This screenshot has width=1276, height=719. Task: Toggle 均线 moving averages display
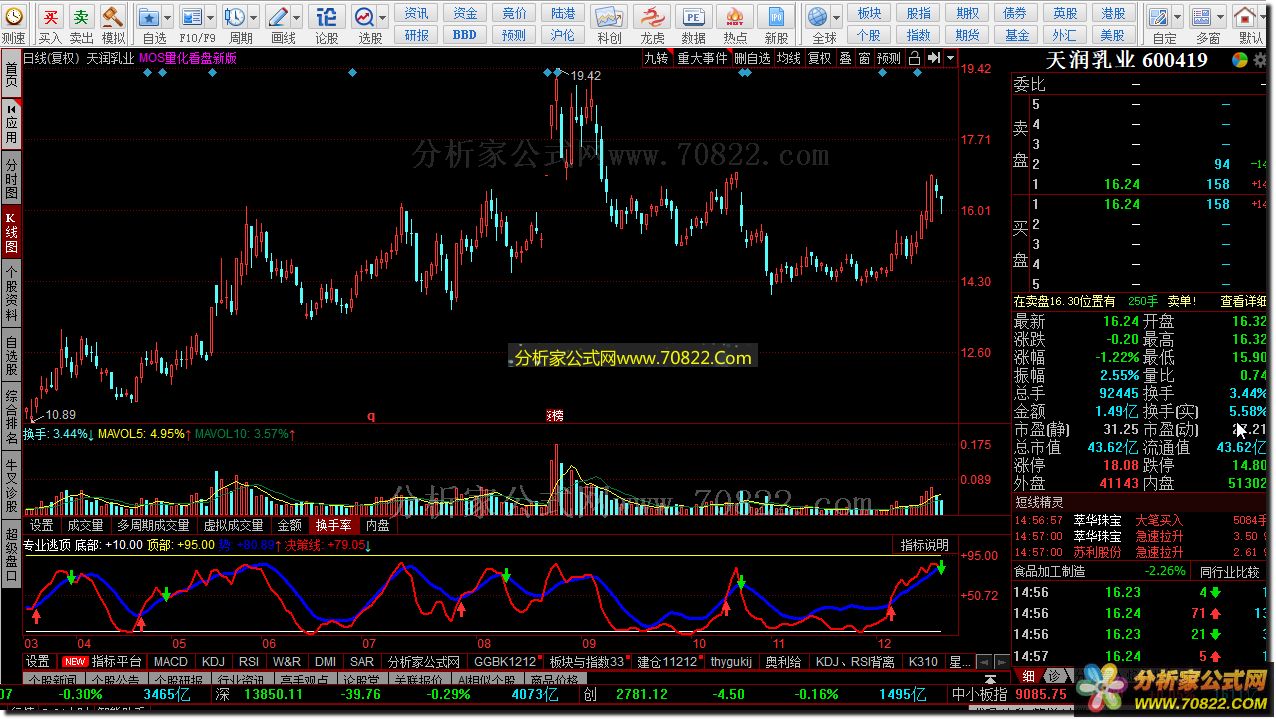[x=789, y=58]
